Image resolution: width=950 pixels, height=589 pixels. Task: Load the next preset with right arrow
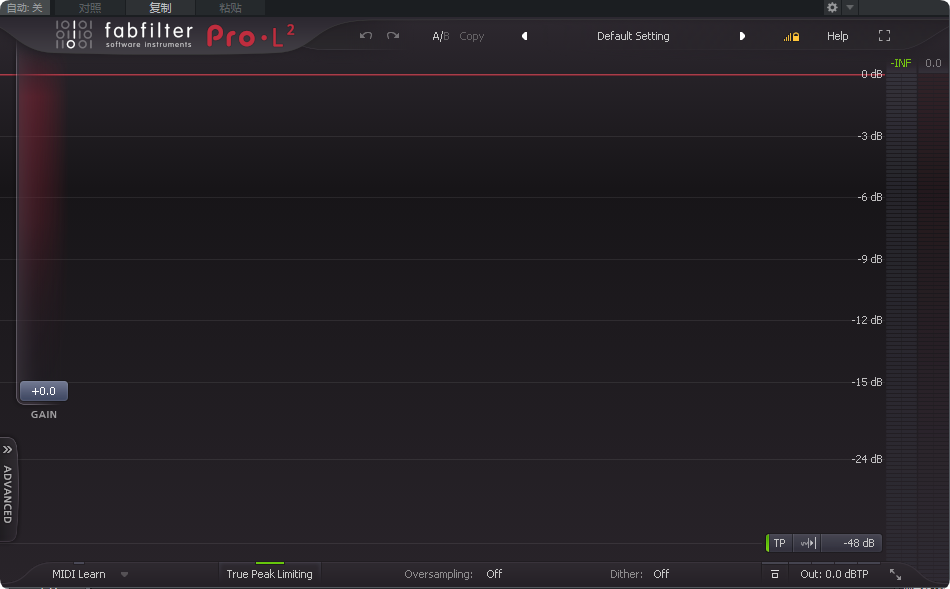[742, 36]
